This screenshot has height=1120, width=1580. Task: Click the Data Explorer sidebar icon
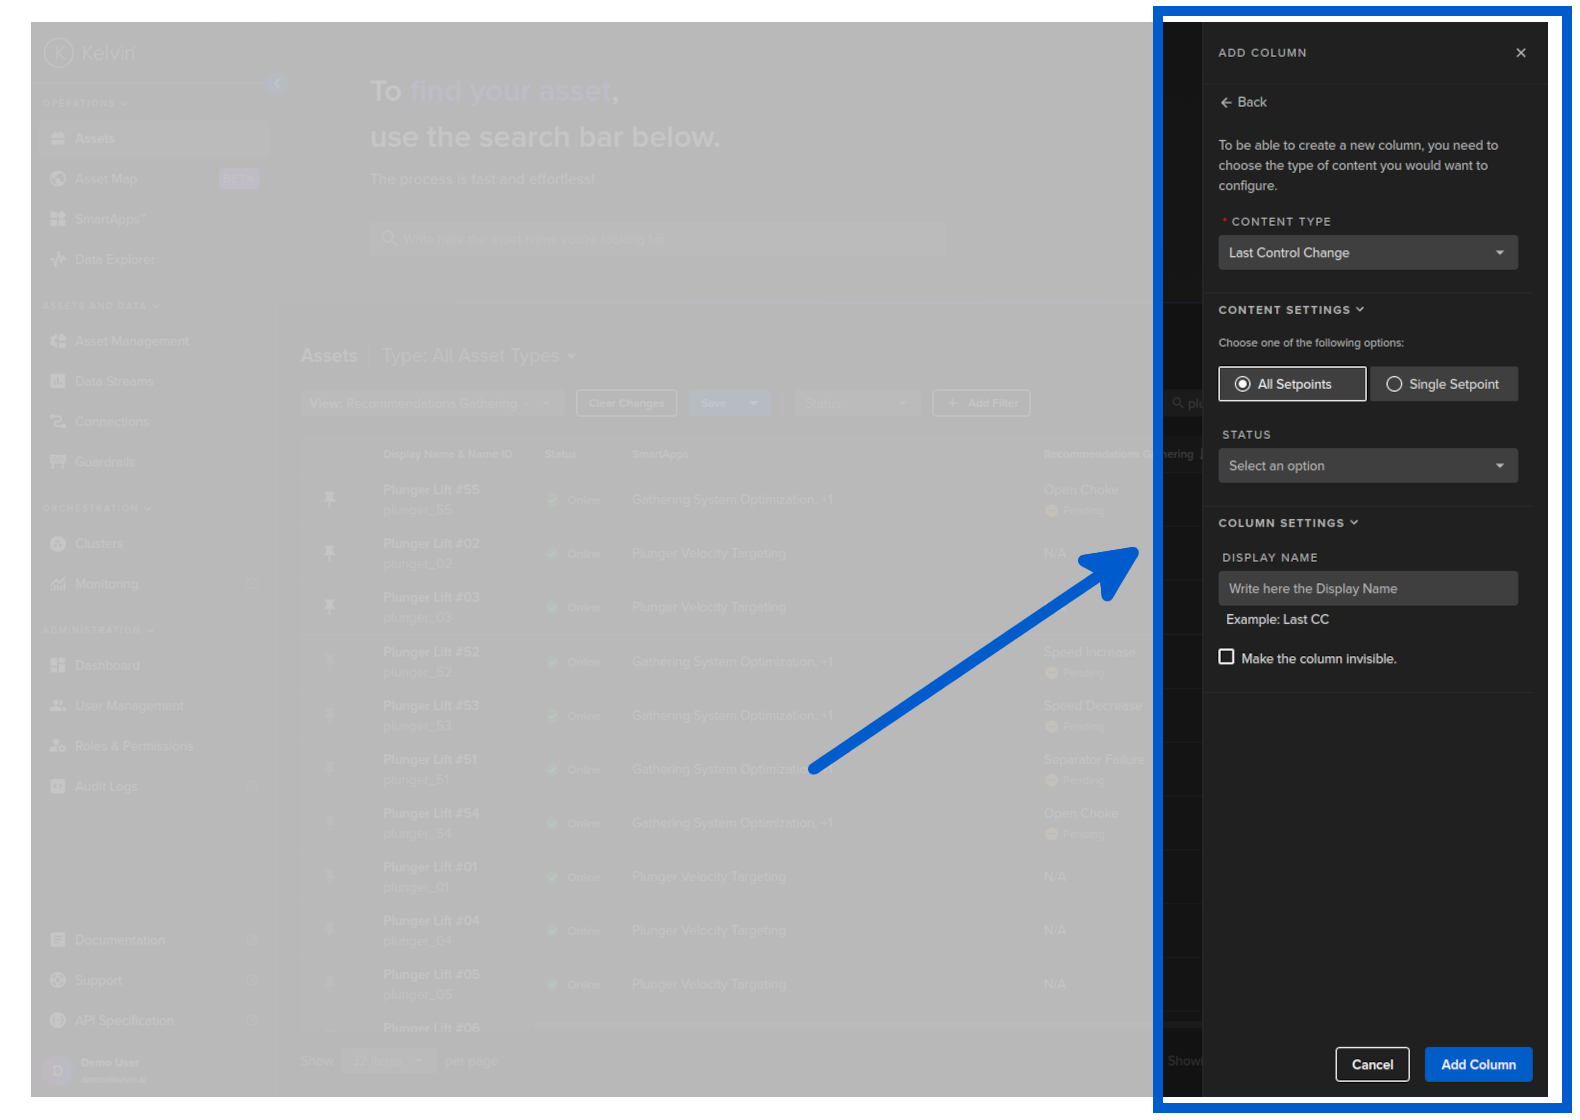[x=58, y=259]
